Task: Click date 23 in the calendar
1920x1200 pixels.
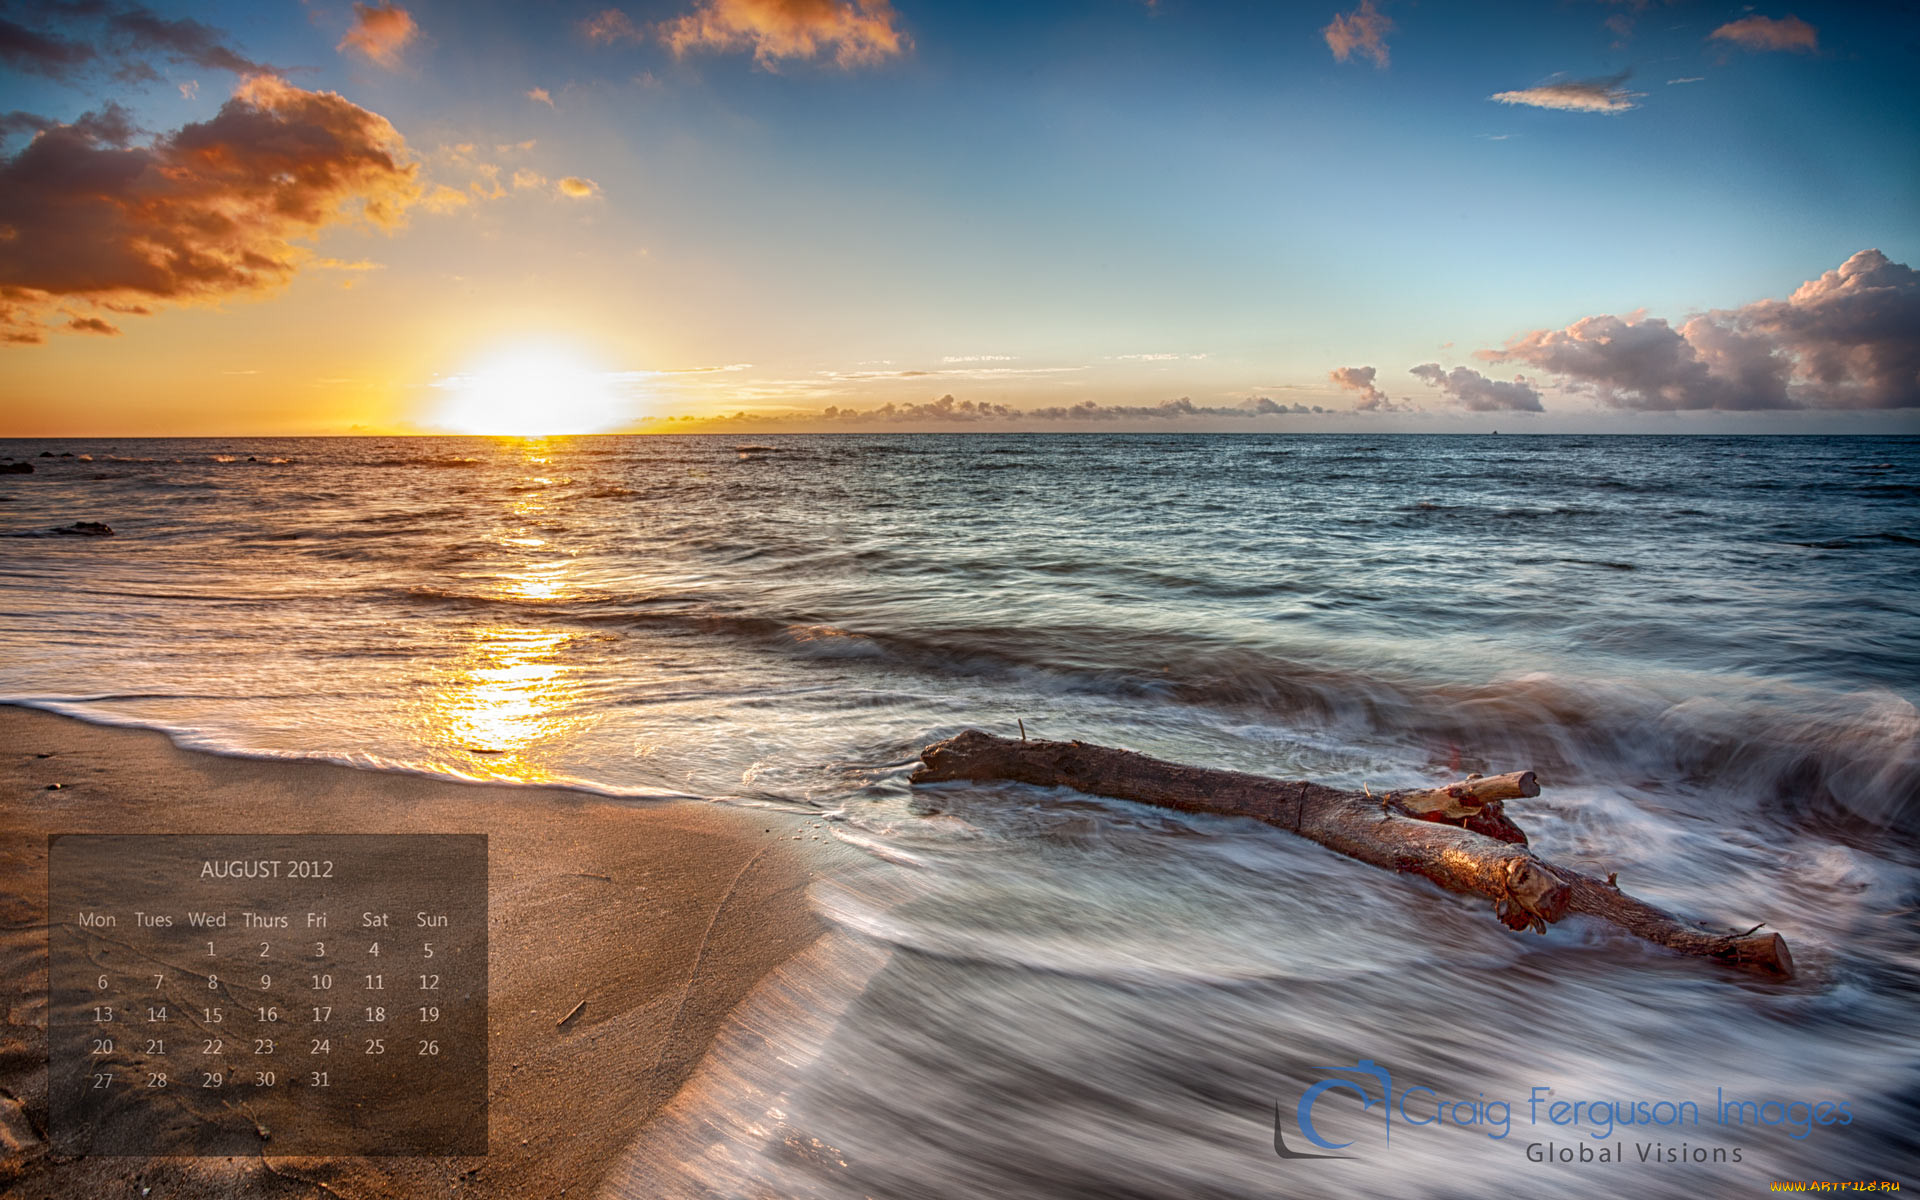Action: [x=264, y=1046]
